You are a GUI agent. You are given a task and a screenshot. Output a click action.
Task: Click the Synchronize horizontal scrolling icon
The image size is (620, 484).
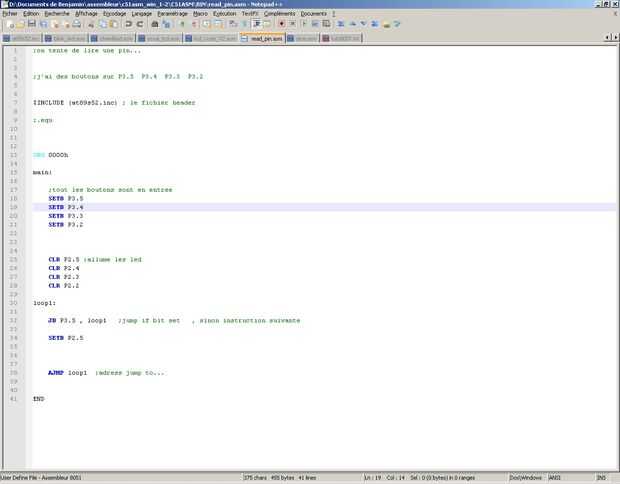[x=218, y=24]
